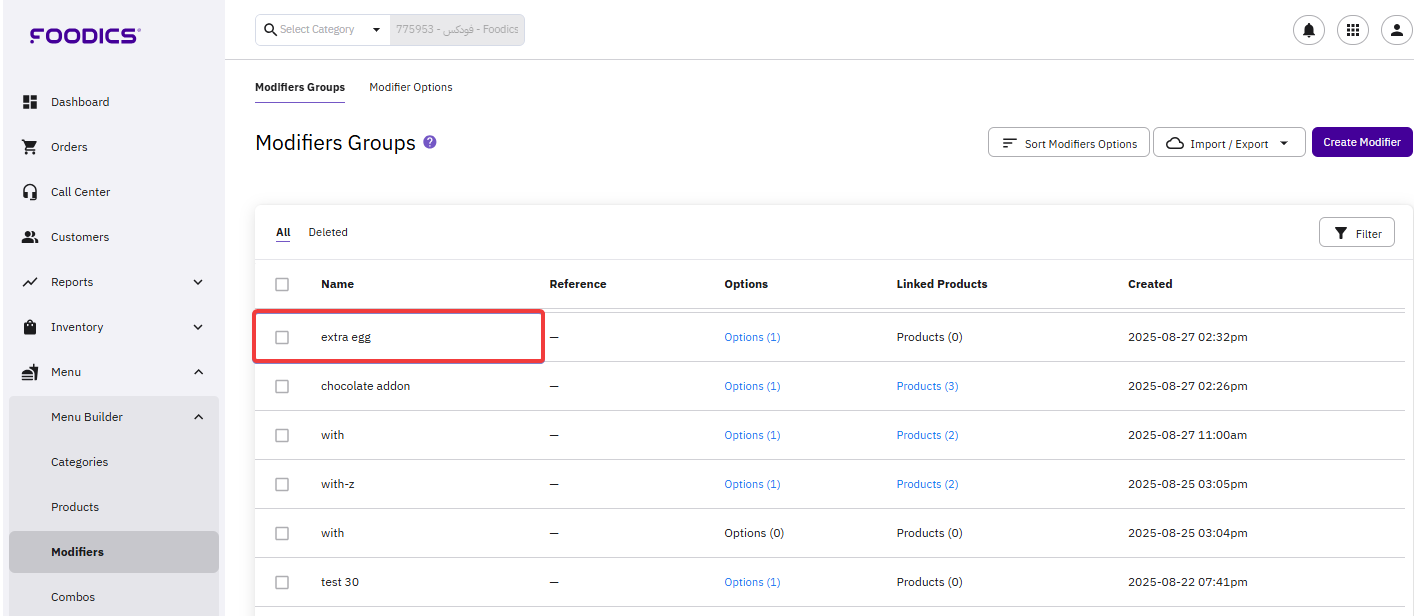The width and height of the screenshot is (1414, 616).
Task: Click the Dashboard icon in sidebar
Action: point(30,102)
